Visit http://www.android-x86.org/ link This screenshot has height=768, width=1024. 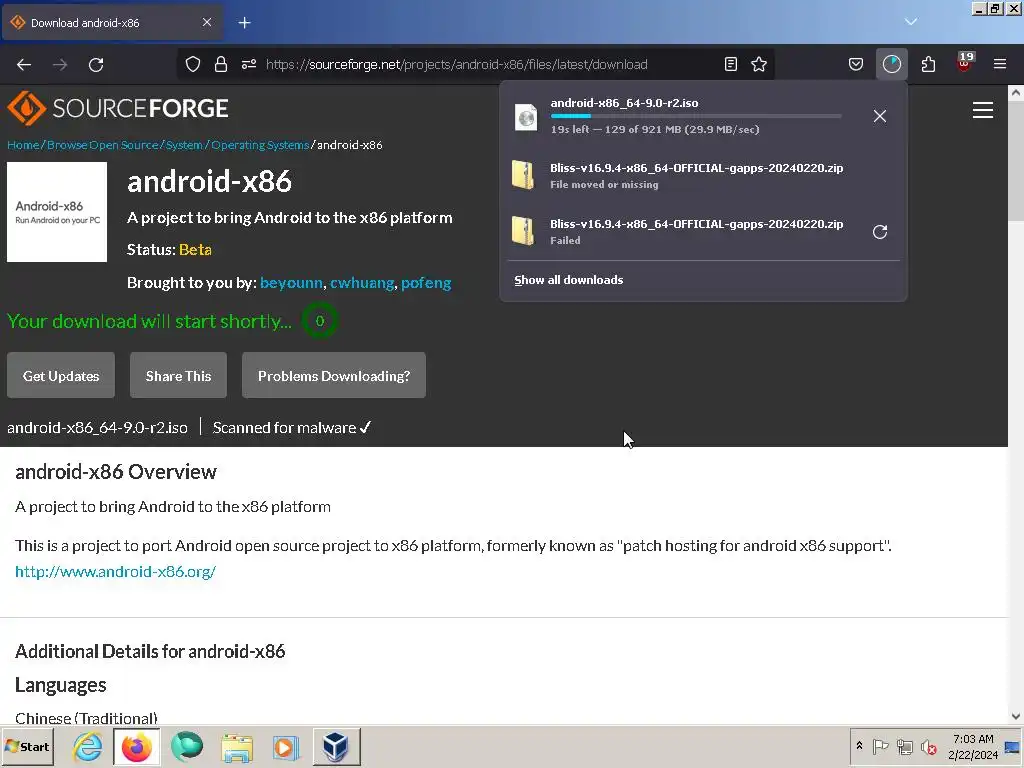coord(116,571)
